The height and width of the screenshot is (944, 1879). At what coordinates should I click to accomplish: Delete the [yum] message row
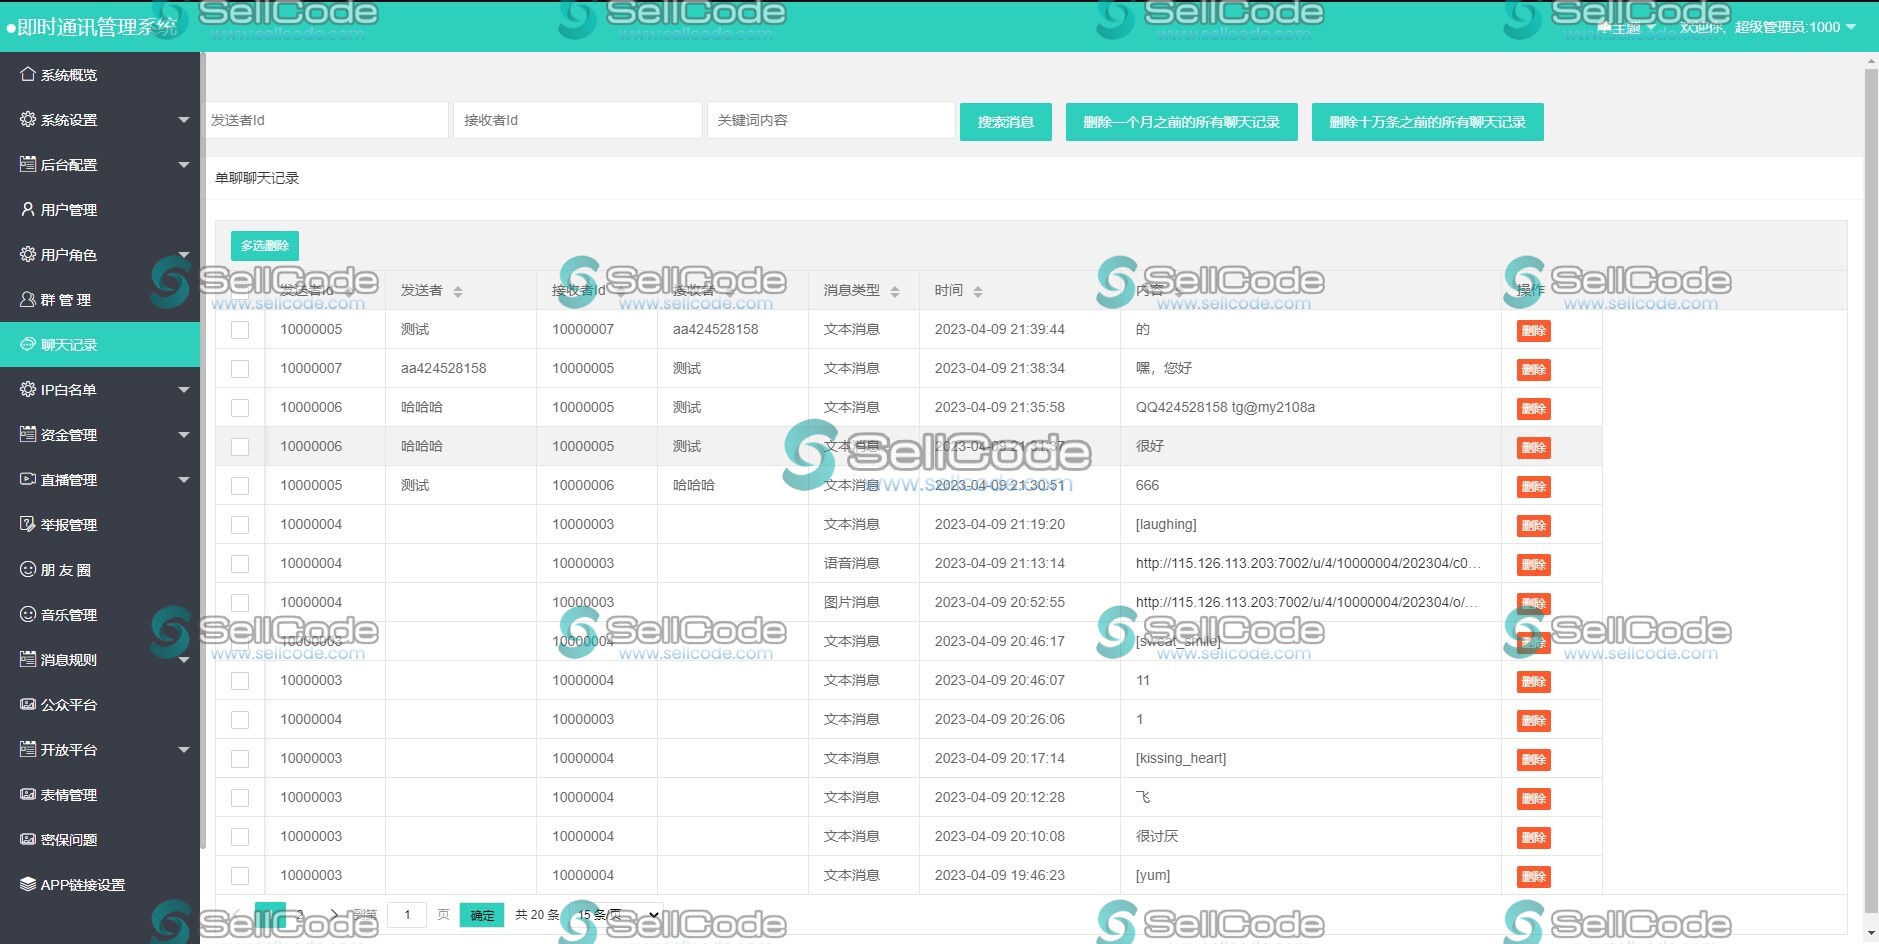pos(1533,876)
